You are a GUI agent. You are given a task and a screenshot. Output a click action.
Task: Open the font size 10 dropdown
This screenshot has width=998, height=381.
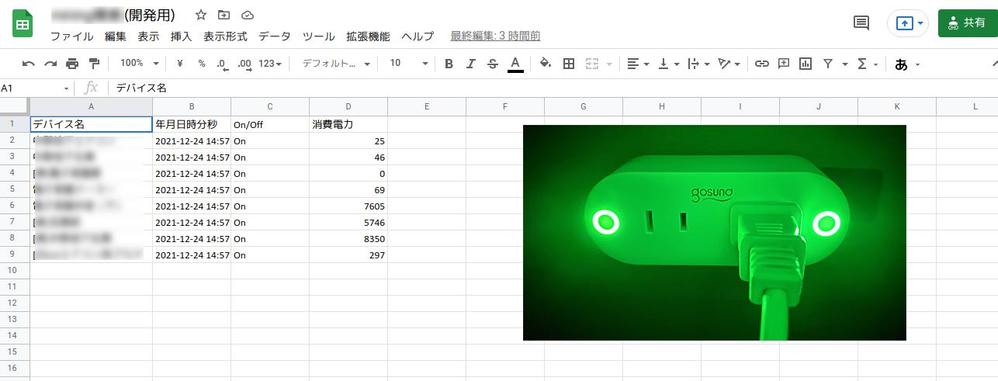(409, 64)
